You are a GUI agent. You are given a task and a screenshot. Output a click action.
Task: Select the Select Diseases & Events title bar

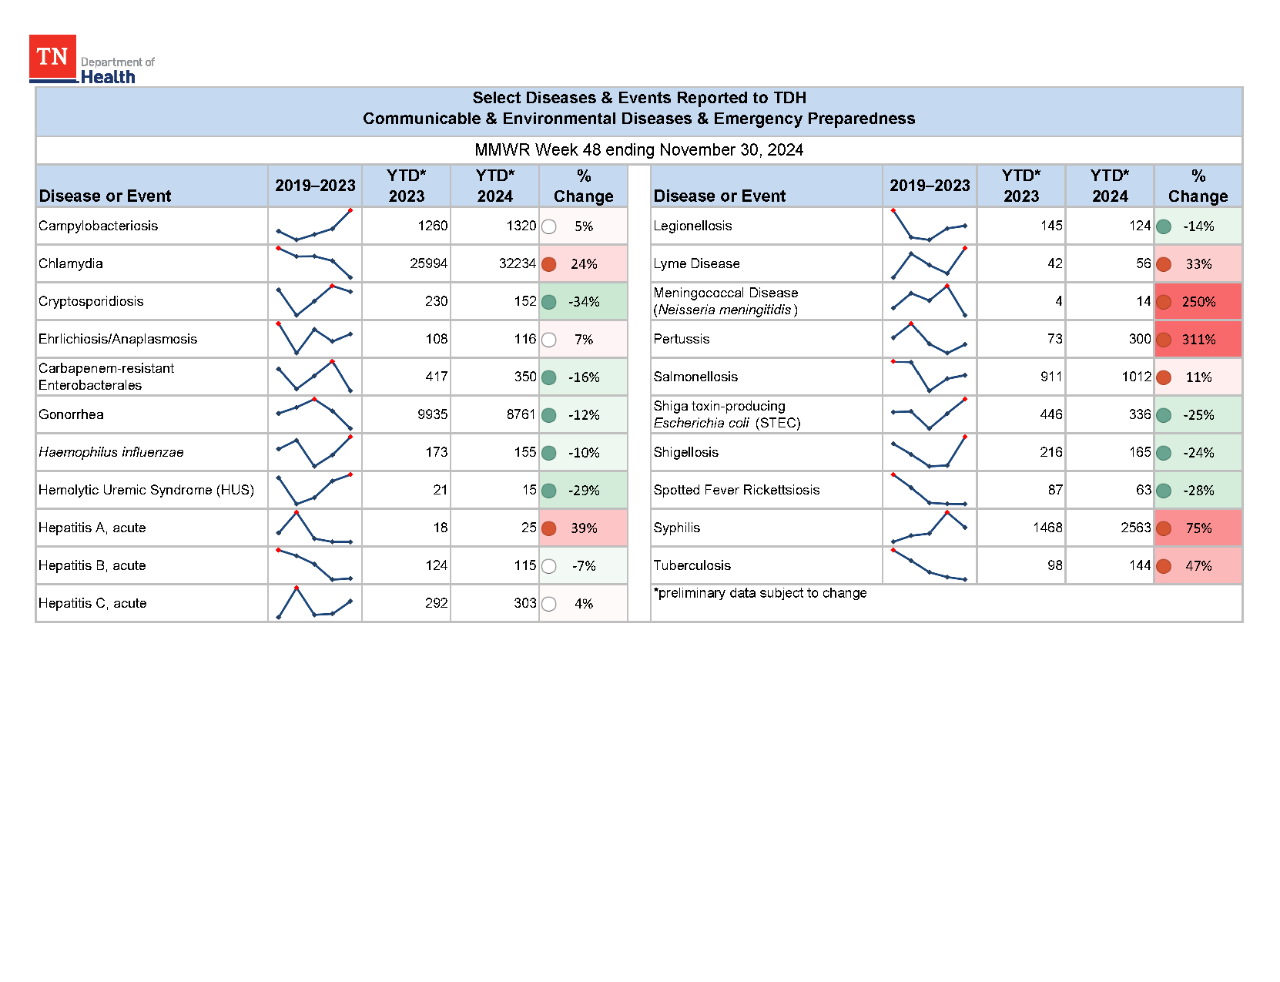[x=638, y=108]
